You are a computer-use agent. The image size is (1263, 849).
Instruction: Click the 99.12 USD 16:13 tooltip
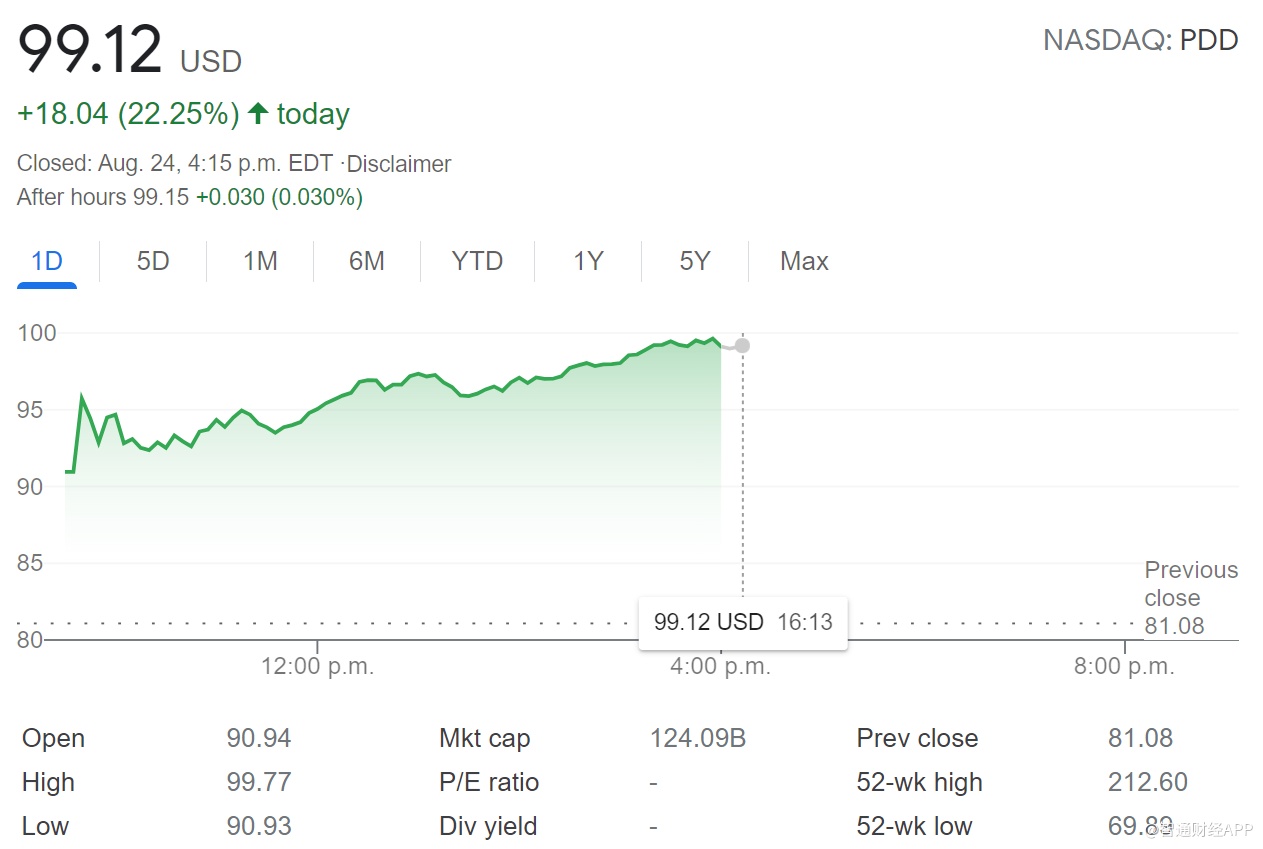click(743, 622)
